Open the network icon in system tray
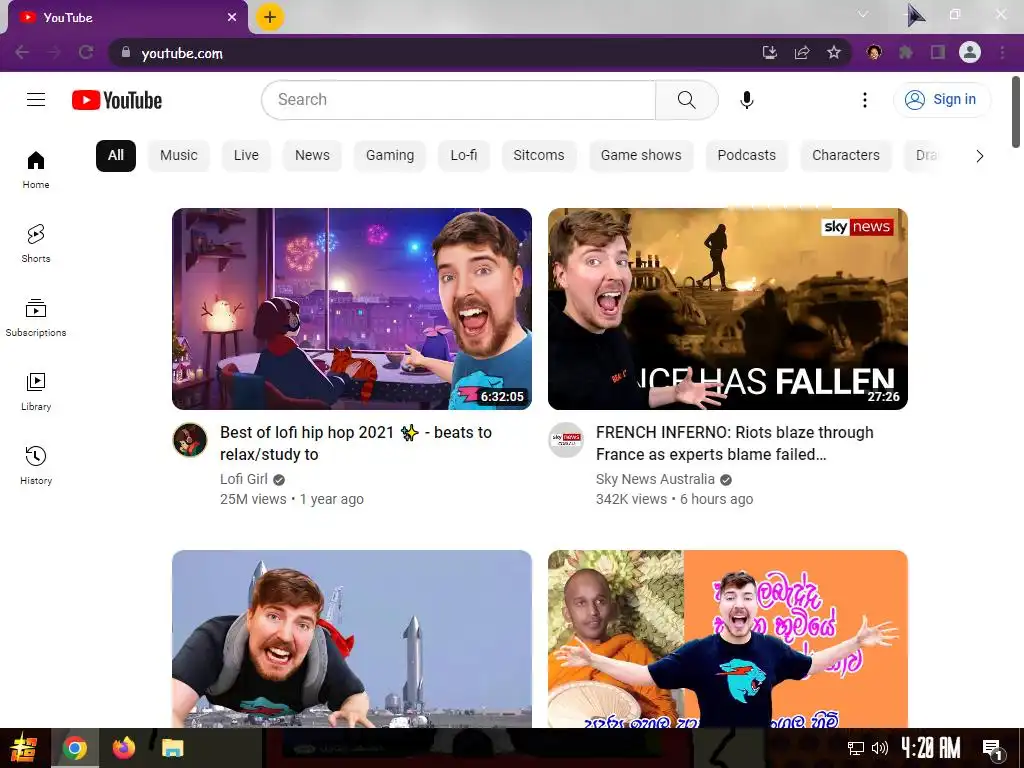This screenshot has width=1024, height=768. 856,748
